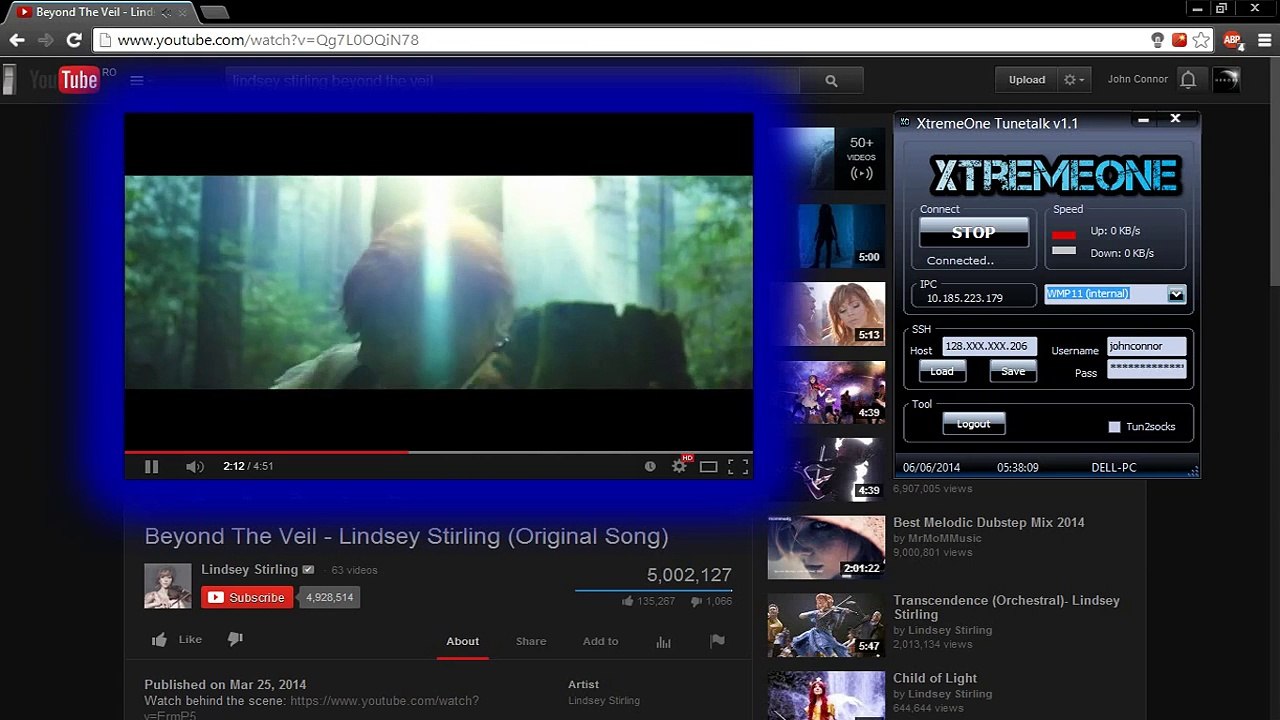Open the Chrome main menu
Image resolution: width=1280 pixels, height=720 pixels.
point(1264,40)
